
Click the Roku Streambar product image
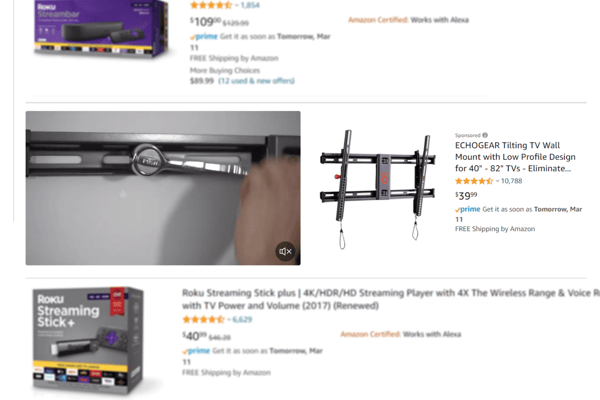(101, 29)
